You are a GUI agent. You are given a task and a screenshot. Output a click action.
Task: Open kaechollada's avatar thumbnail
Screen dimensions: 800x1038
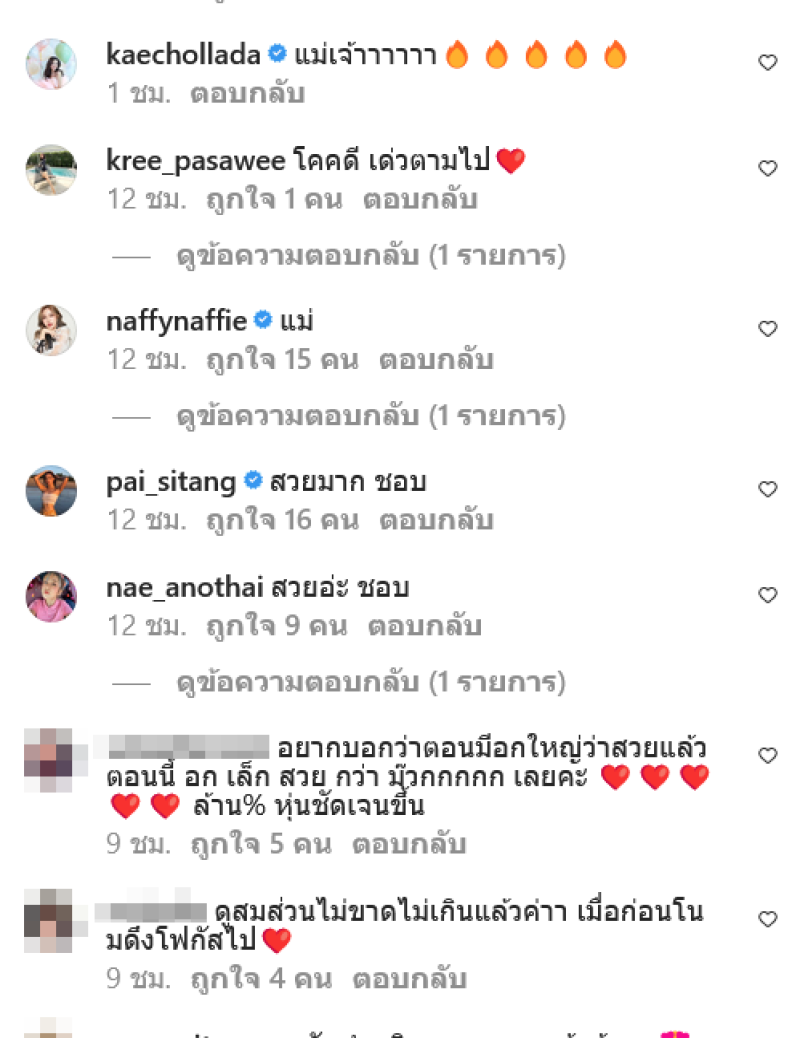[x=51, y=64]
